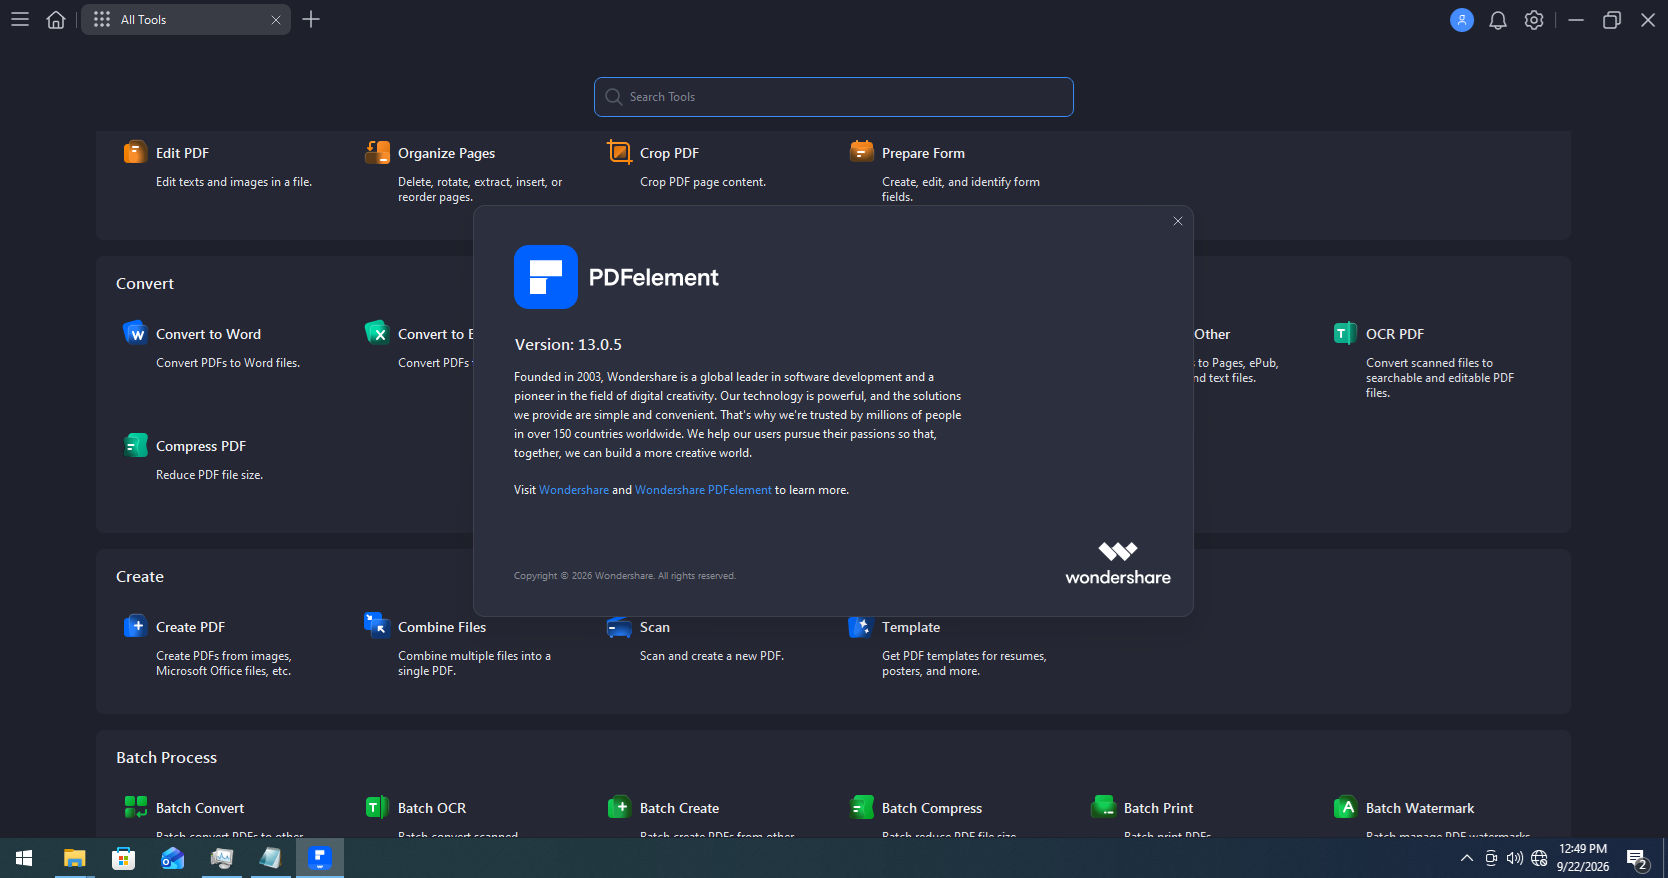The width and height of the screenshot is (1668, 878).
Task: Open the Windows Start menu
Action: click(x=24, y=858)
